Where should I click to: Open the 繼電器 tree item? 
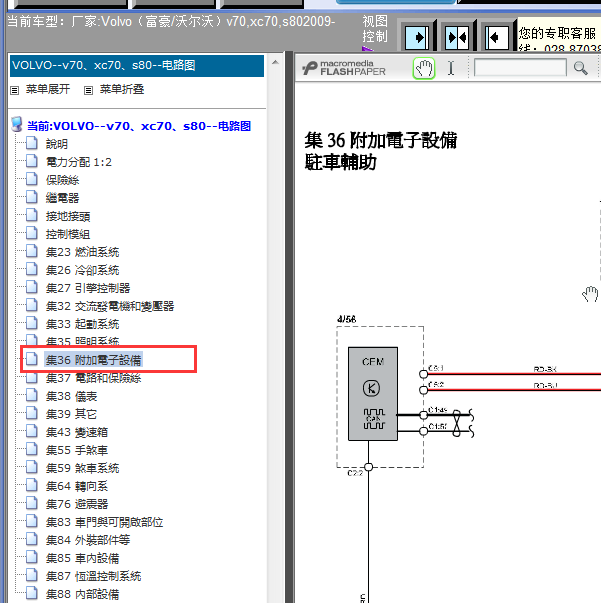[x=62, y=198]
